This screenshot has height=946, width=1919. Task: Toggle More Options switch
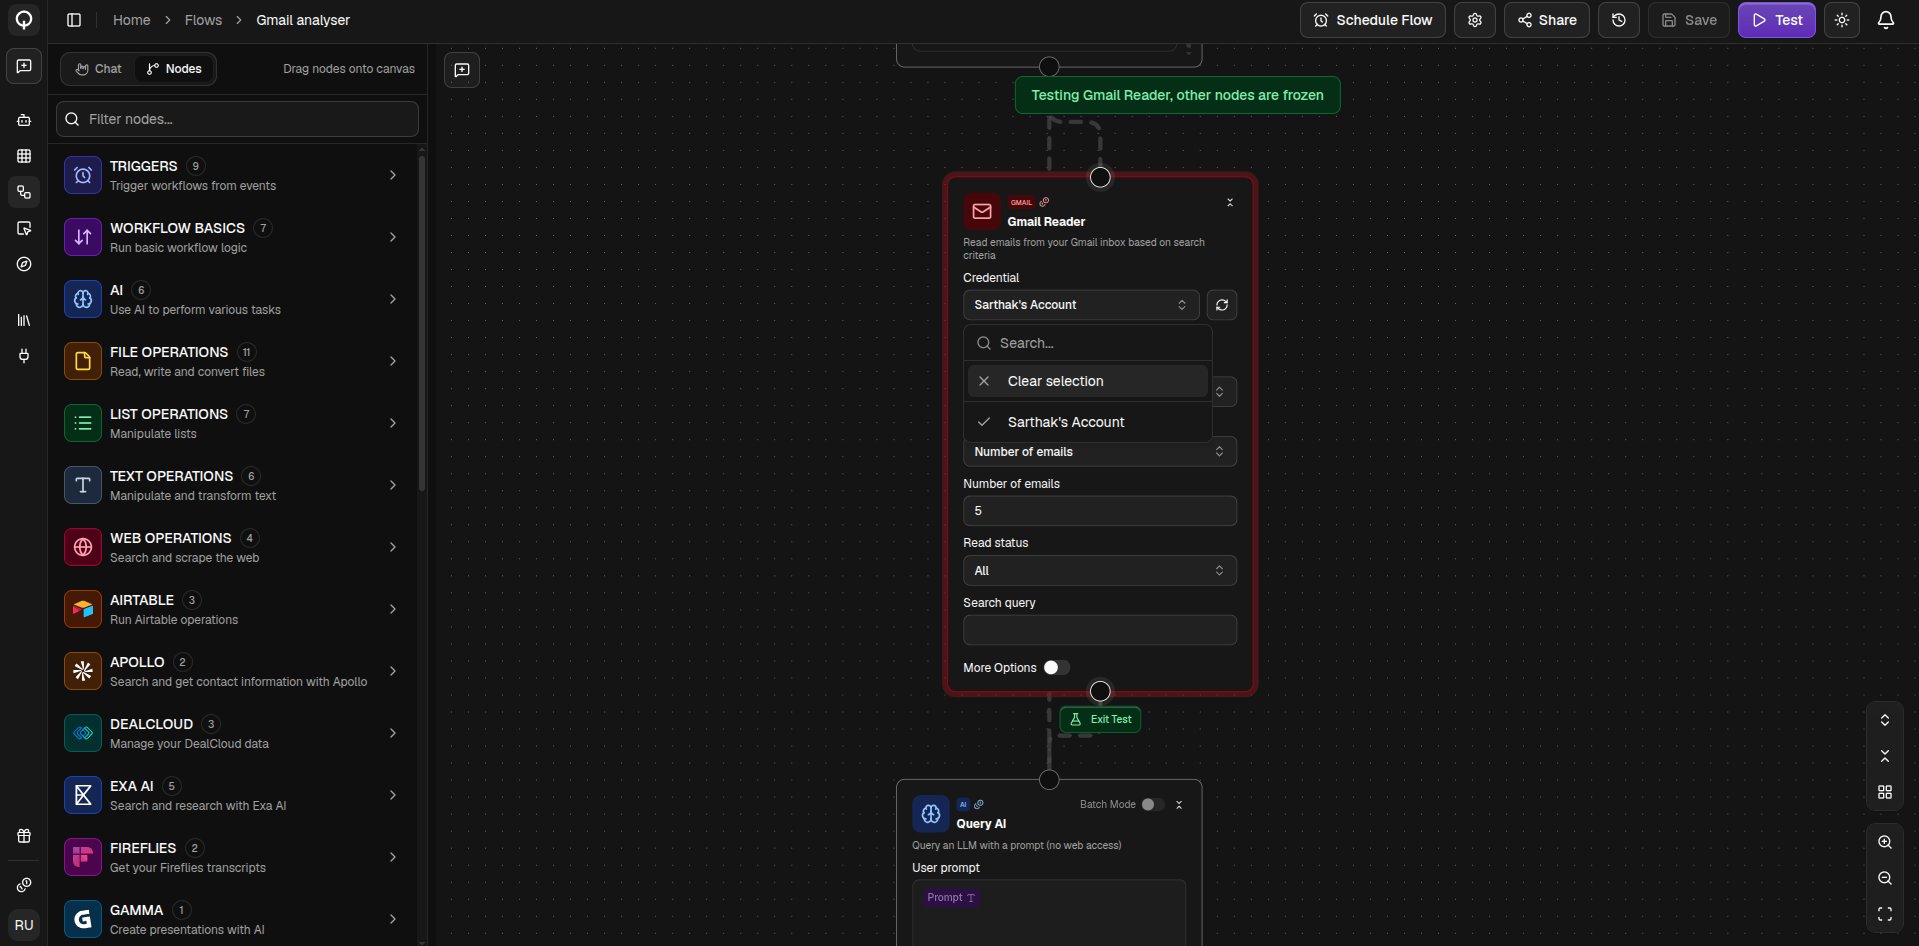(1056, 668)
